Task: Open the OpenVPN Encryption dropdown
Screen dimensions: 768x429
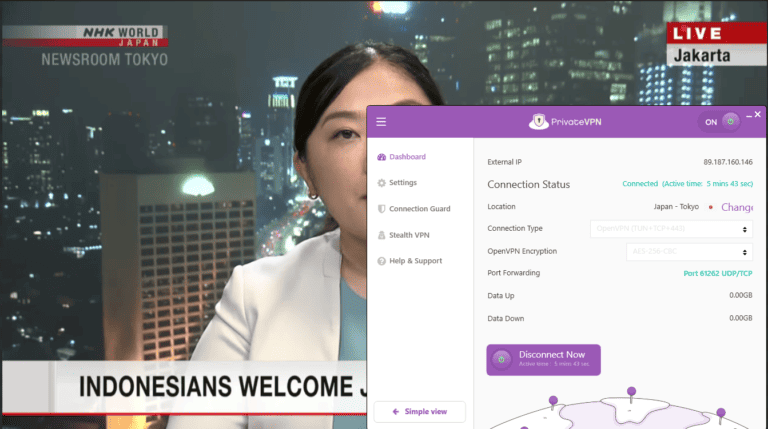Action: click(x=690, y=252)
